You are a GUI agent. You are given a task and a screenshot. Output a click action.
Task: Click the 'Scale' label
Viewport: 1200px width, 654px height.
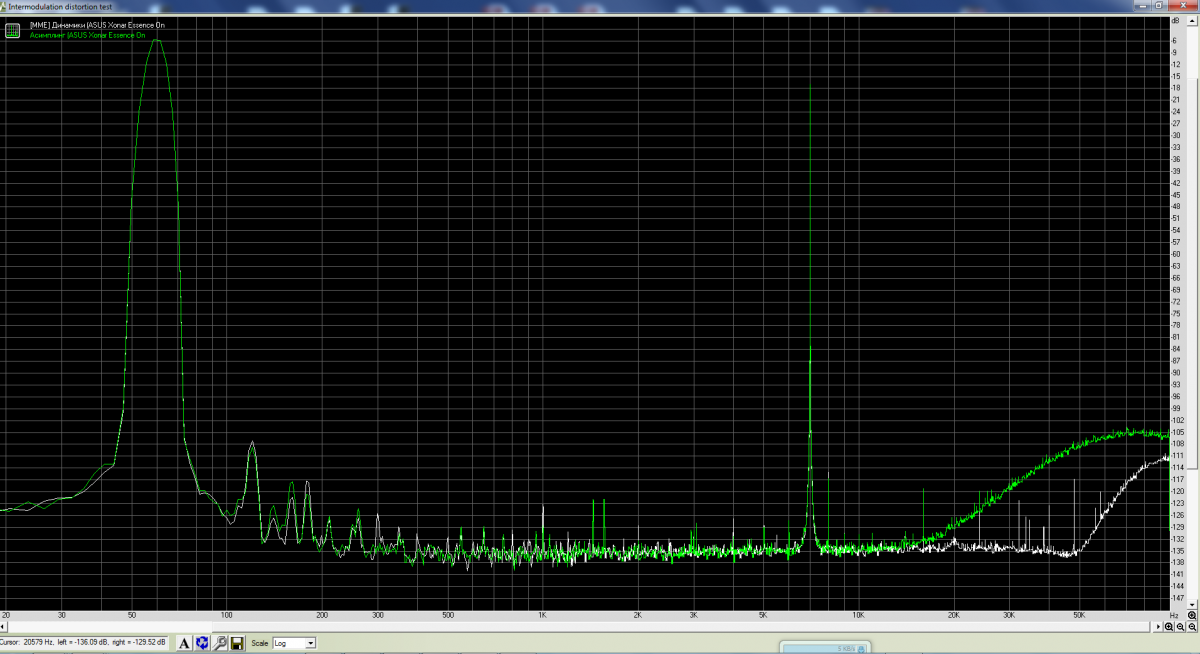(260, 643)
